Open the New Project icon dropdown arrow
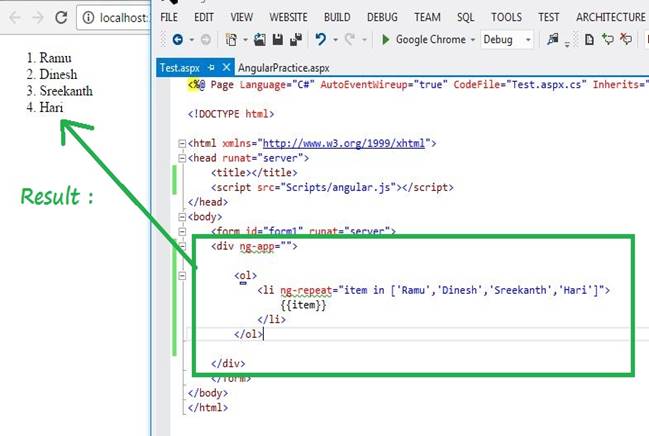 pyautogui.click(x=245, y=40)
